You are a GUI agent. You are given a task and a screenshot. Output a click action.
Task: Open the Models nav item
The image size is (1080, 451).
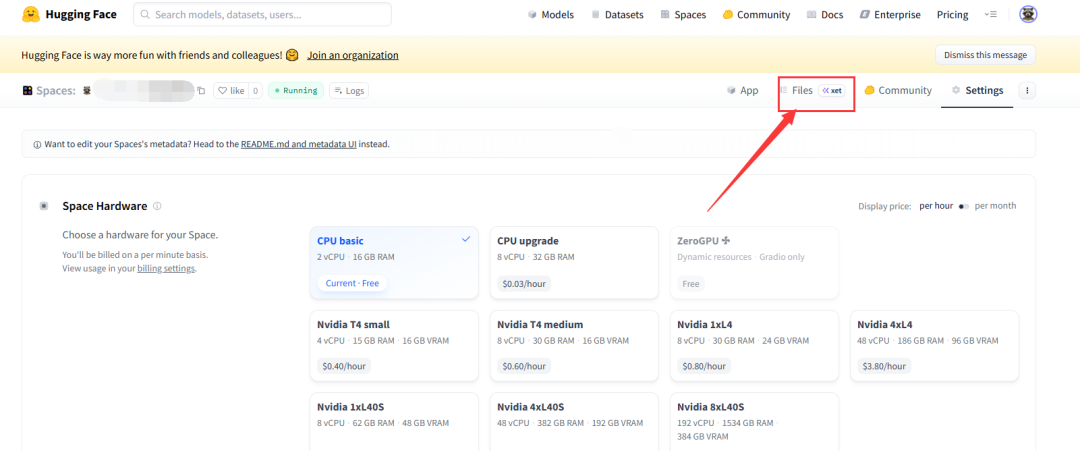point(550,14)
